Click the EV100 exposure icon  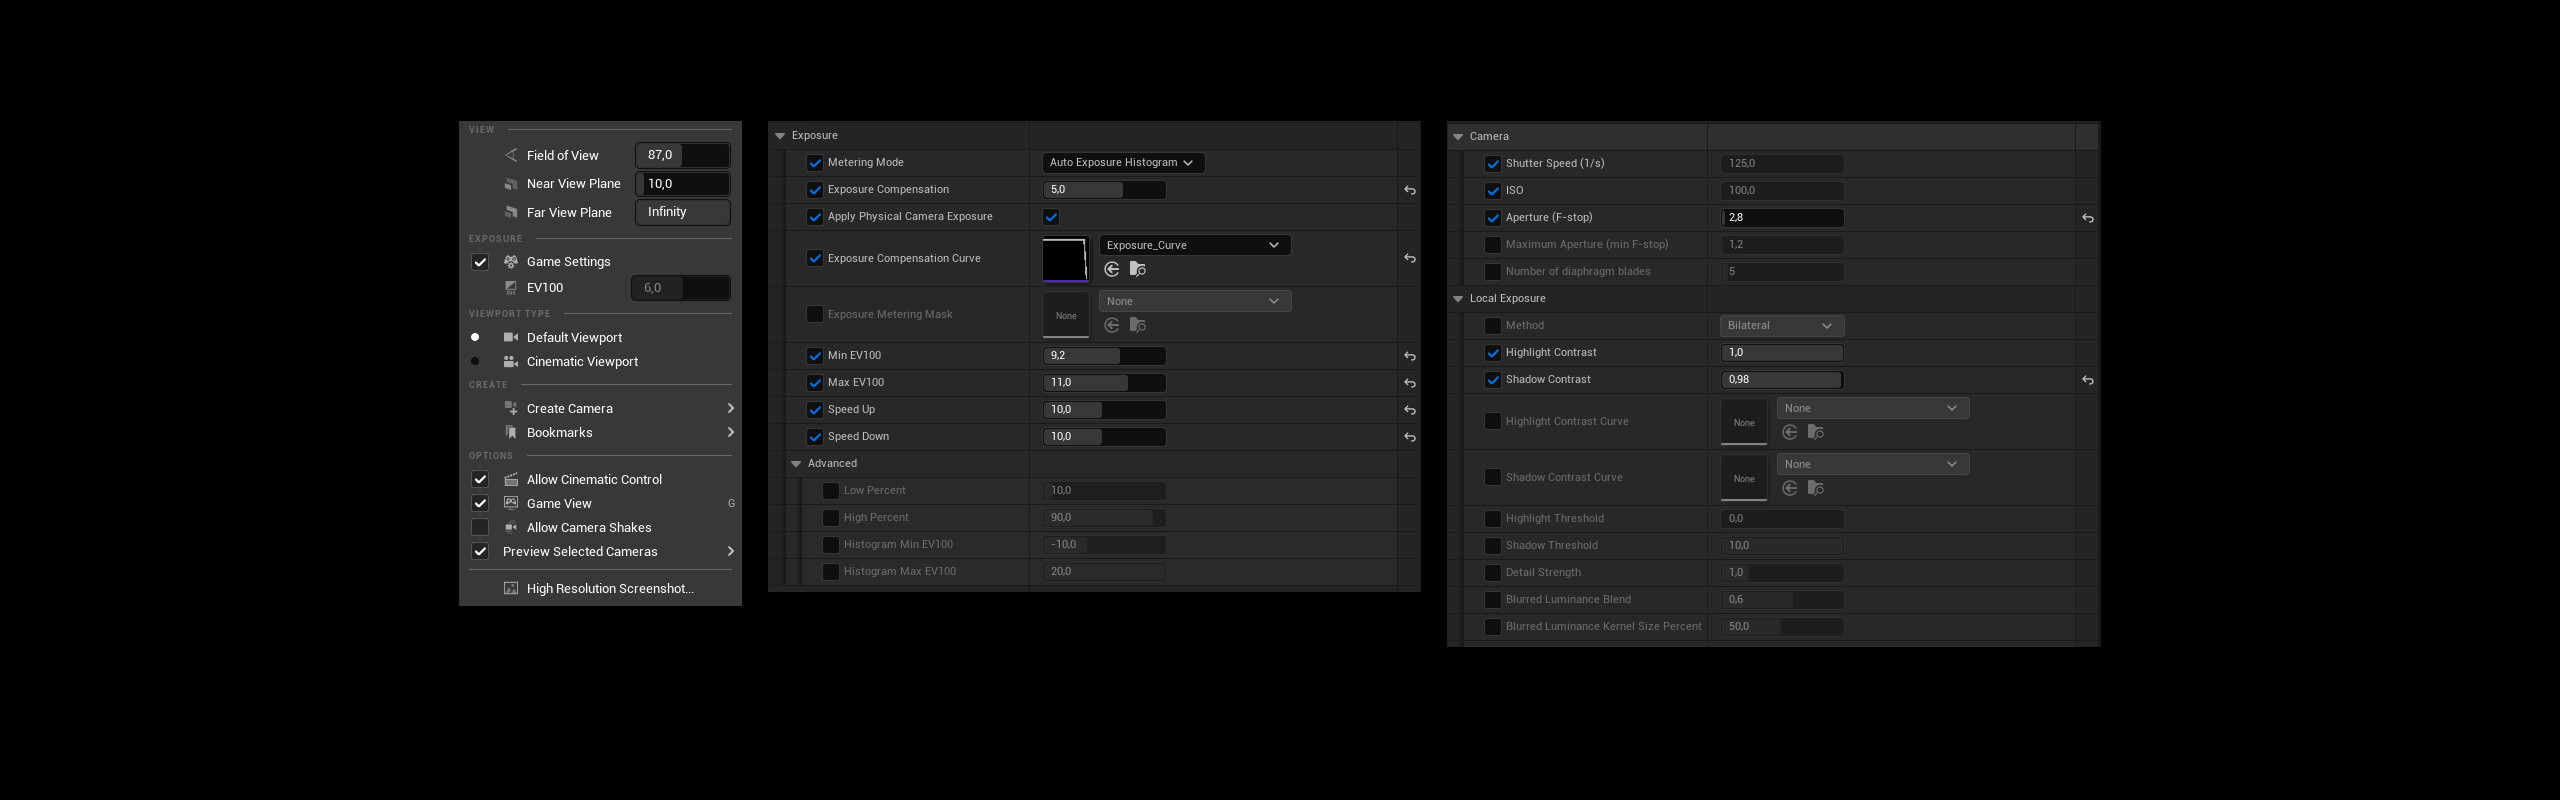[511, 287]
